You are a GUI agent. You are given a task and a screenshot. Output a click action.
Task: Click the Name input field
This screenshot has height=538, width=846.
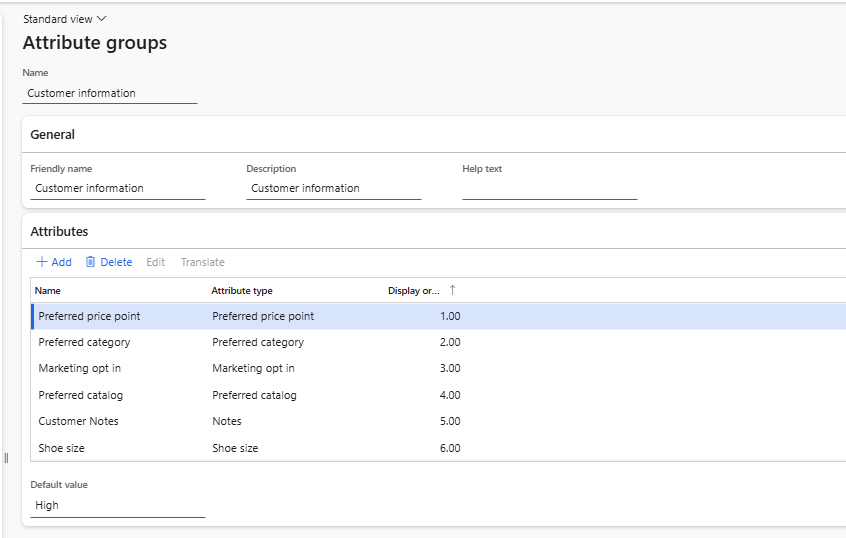tap(110, 93)
